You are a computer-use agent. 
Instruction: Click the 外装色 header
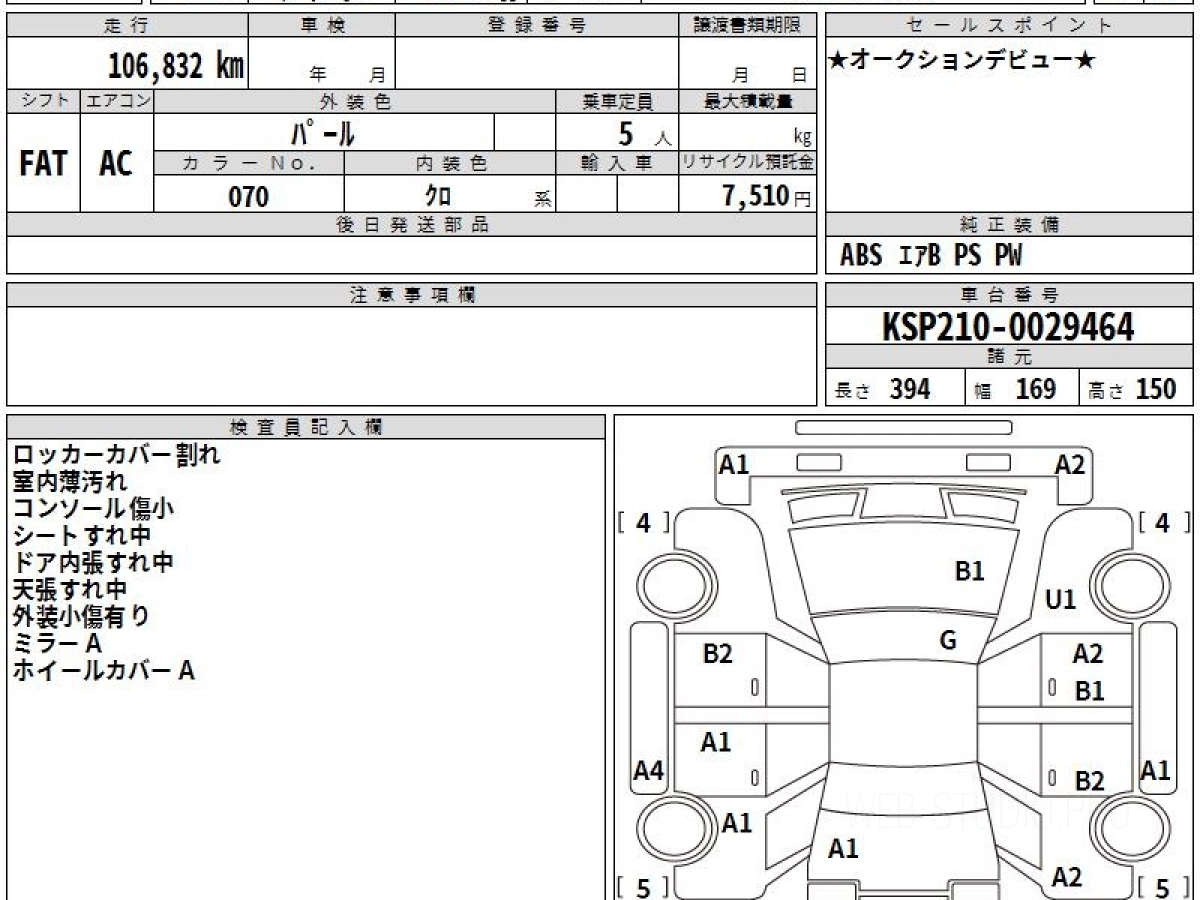tap(355, 101)
